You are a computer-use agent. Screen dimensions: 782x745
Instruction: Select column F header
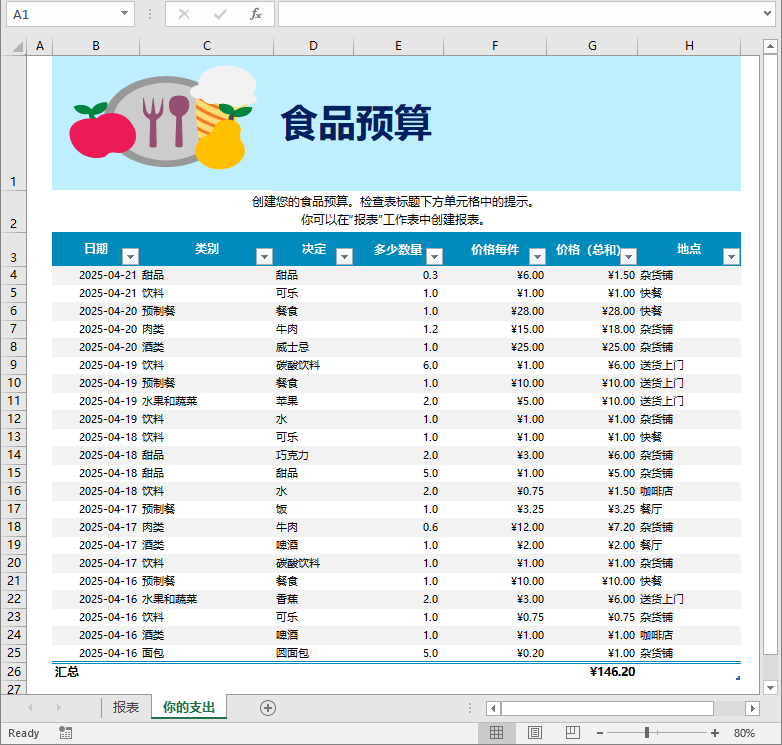(495, 46)
